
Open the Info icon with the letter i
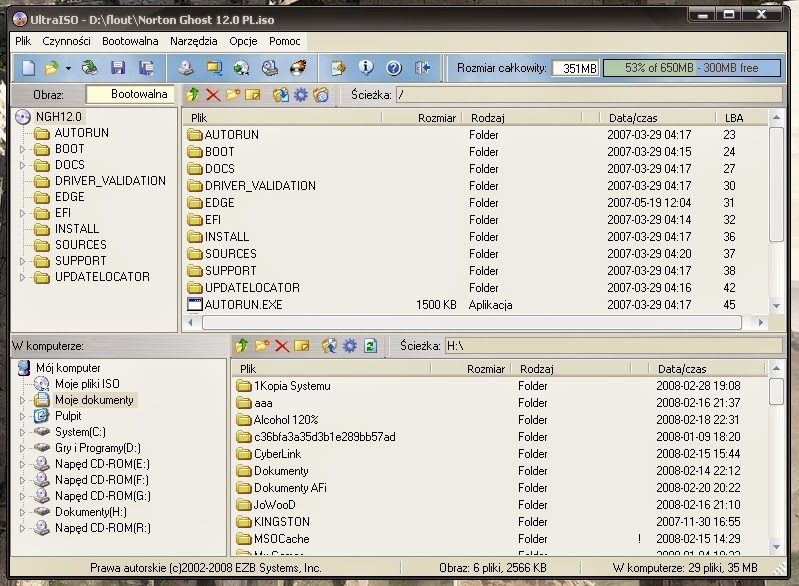click(366, 67)
